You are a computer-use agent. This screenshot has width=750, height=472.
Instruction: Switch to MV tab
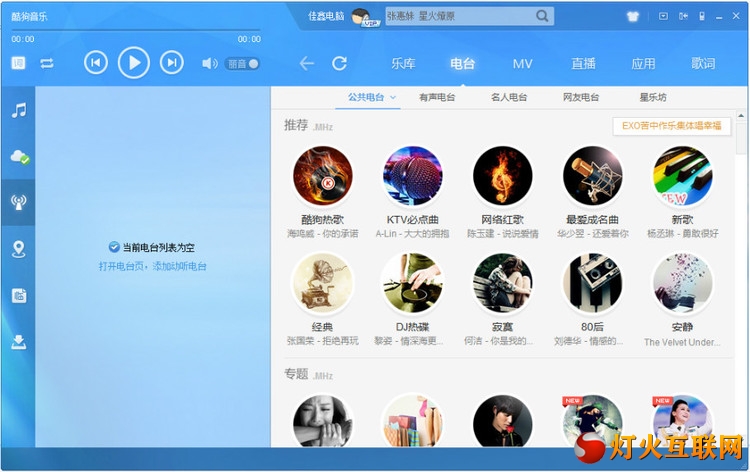coord(522,63)
